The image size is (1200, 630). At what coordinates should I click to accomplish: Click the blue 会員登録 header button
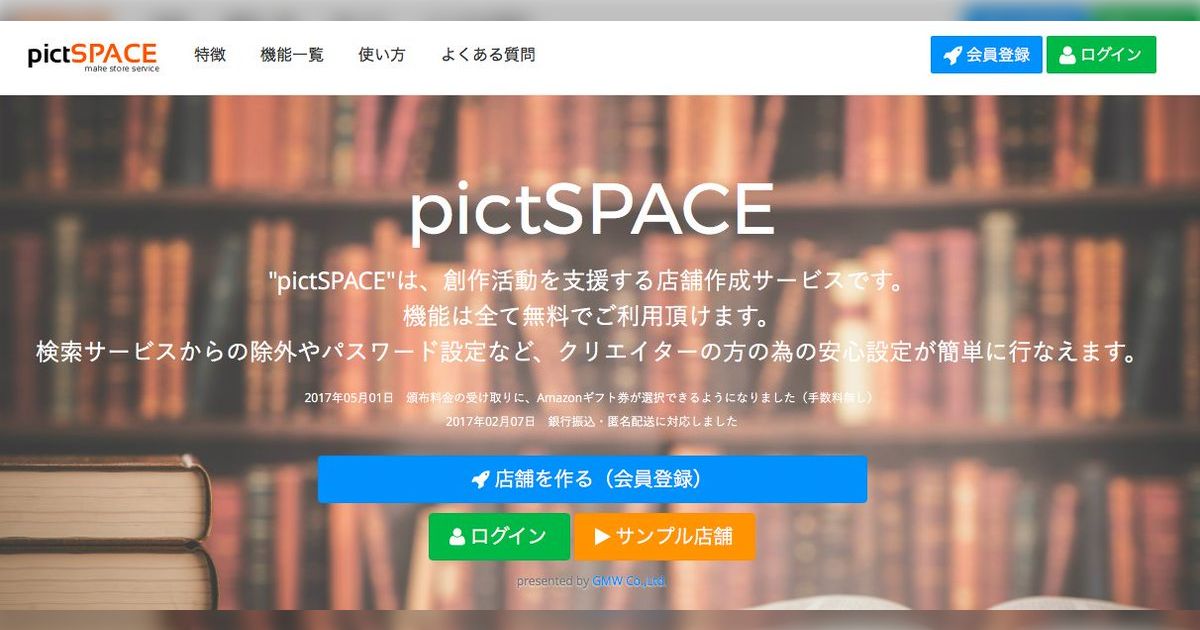point(987,55)
